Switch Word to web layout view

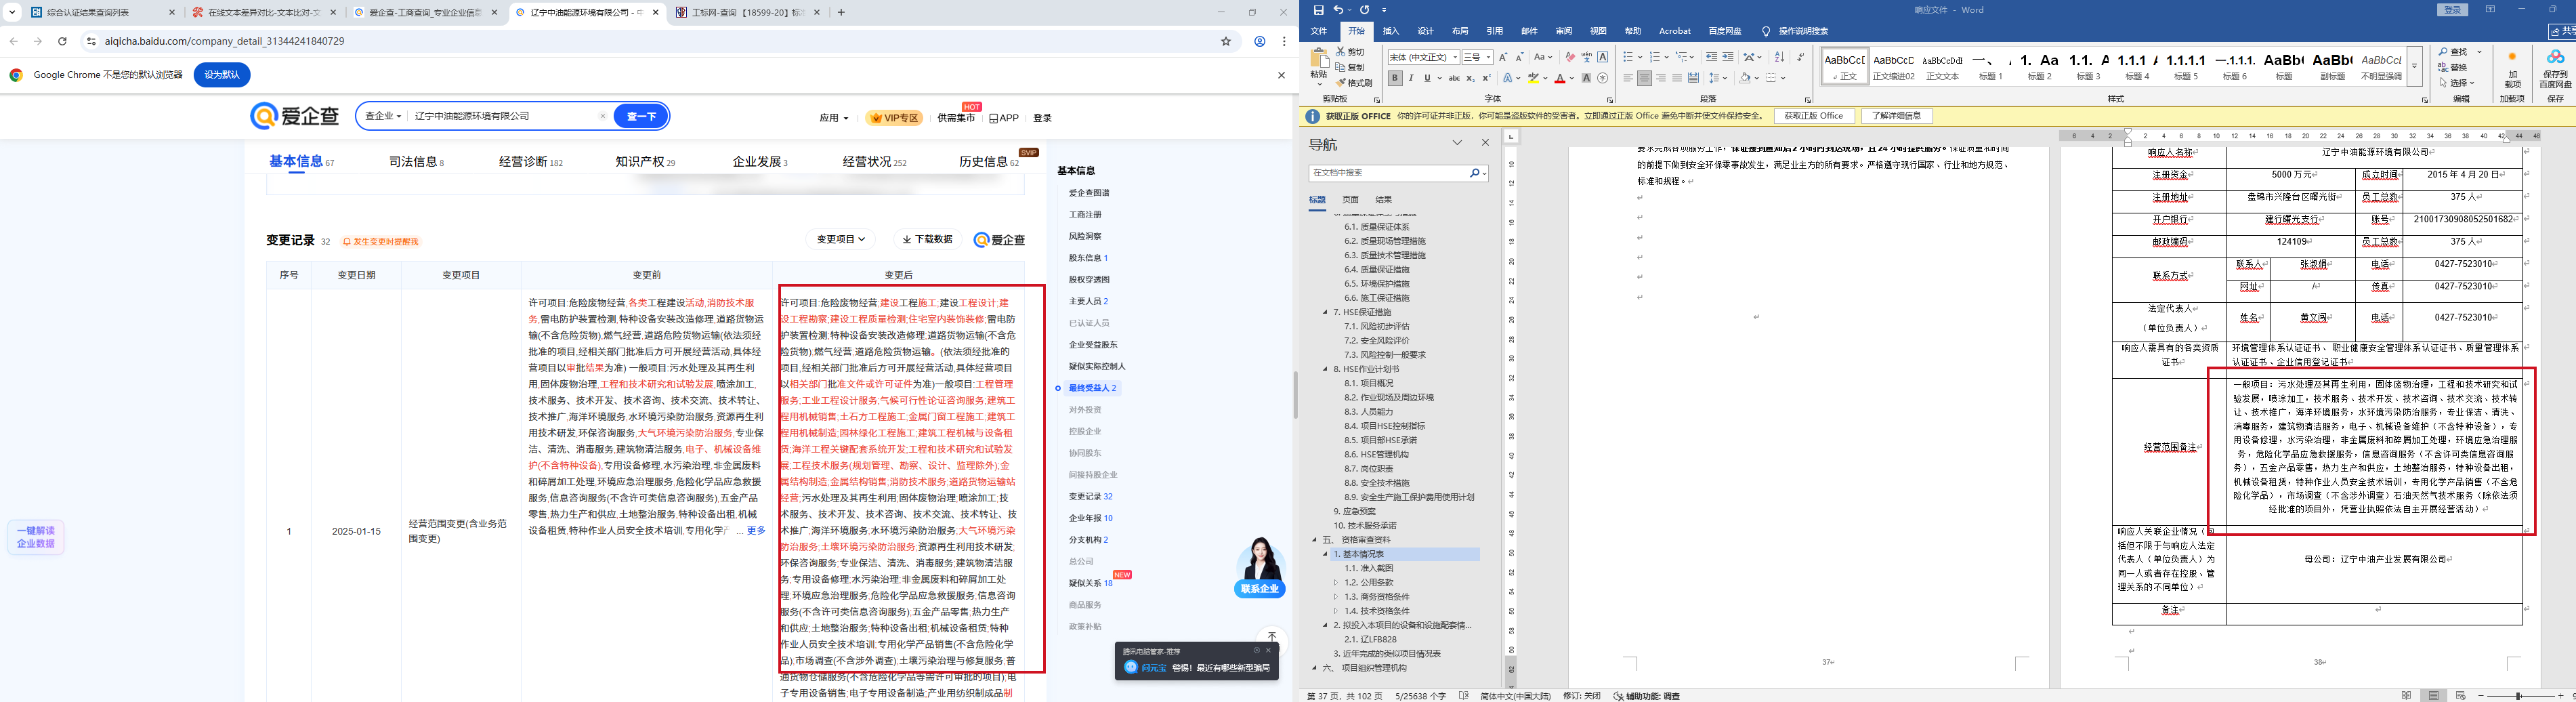[x=2460, y=695]
